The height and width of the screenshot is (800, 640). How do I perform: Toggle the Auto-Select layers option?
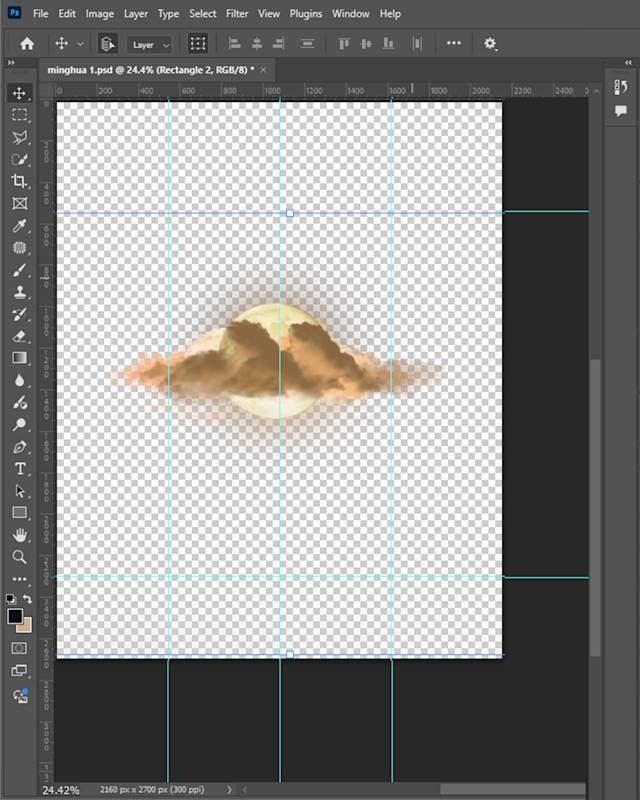click(107, 44)
